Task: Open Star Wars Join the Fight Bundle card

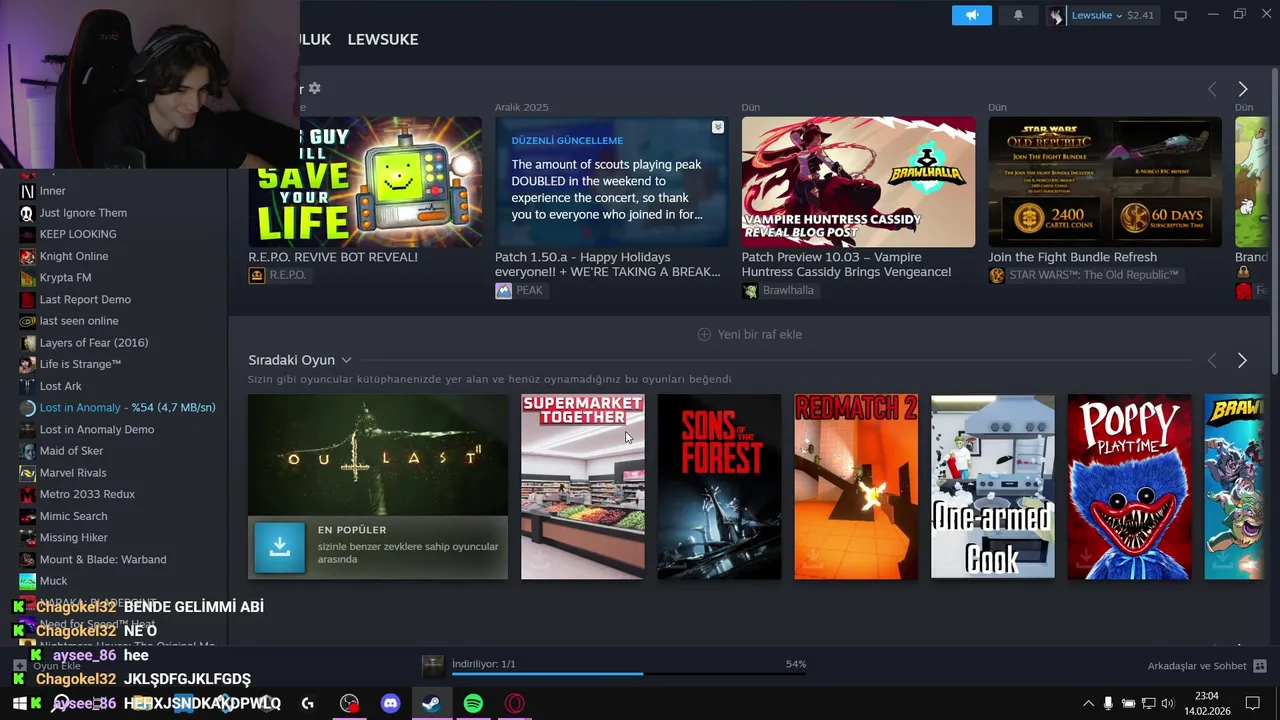Action: pos(1105,182)
